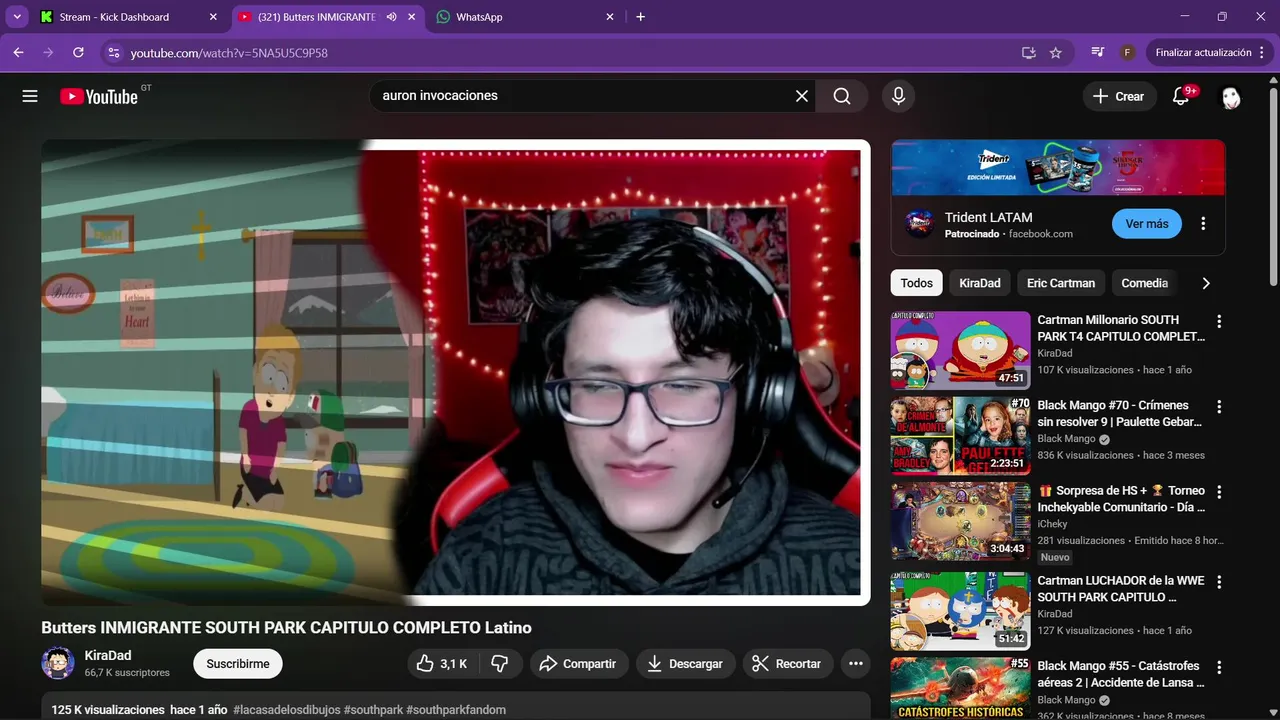Open the account avatar menu

click(x=1231, y=97)
